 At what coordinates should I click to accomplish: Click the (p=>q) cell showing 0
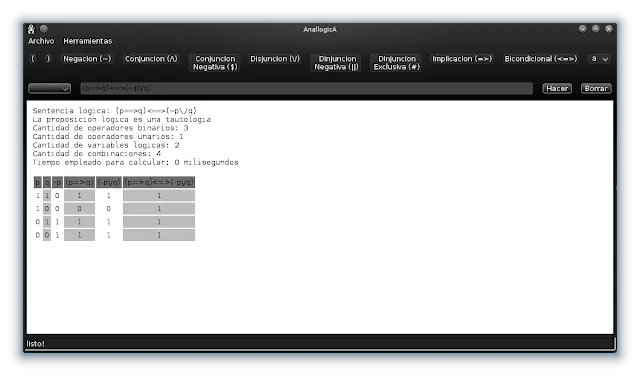coord(79,209)
